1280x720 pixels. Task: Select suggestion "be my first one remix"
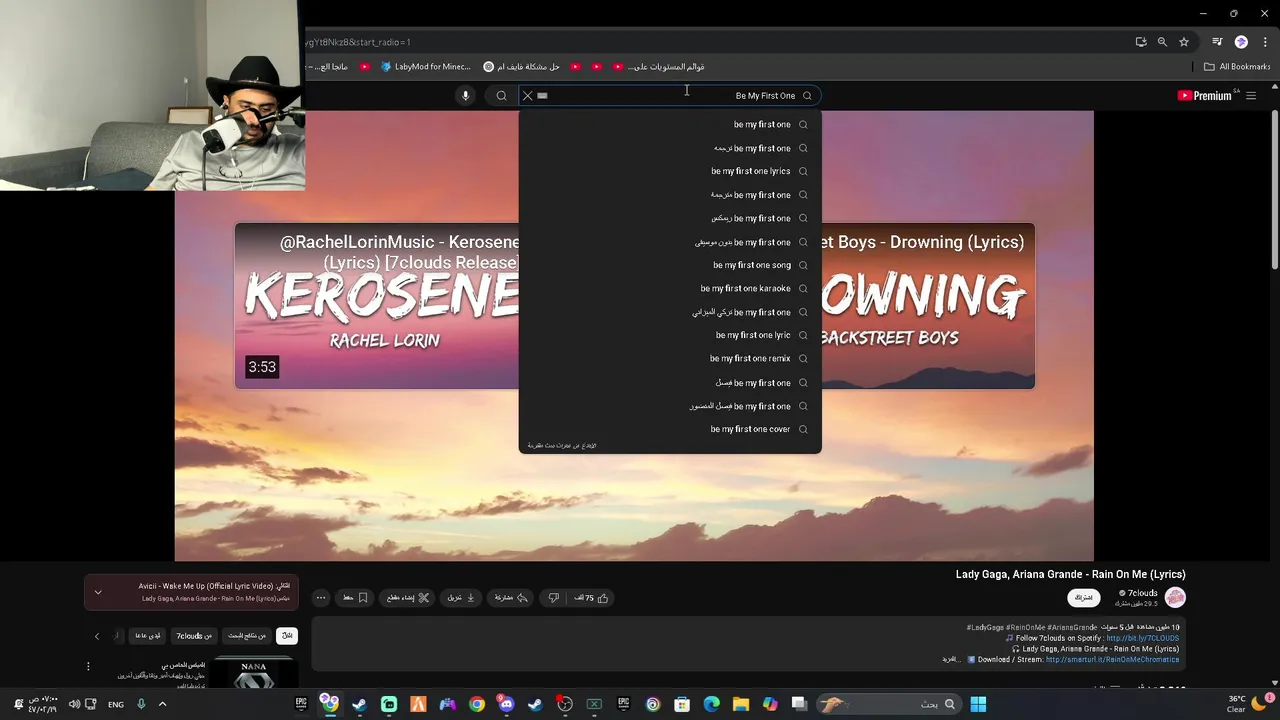670,358
